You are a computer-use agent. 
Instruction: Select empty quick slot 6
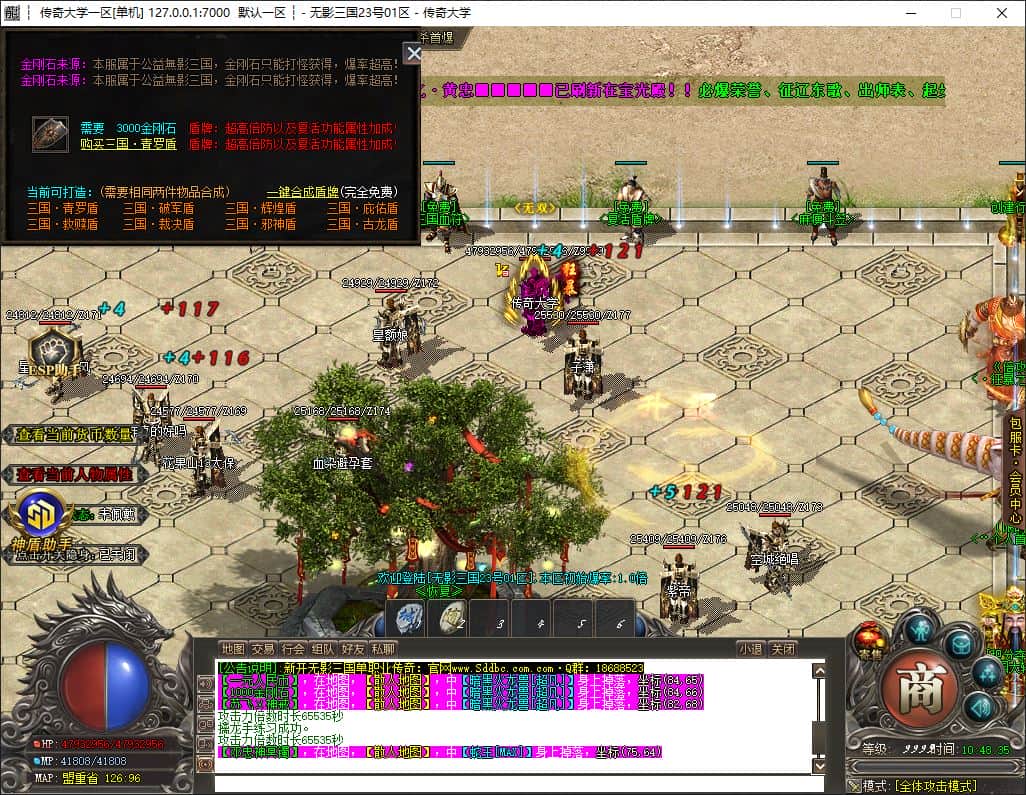pyautogui.click(x=615, y=619)
